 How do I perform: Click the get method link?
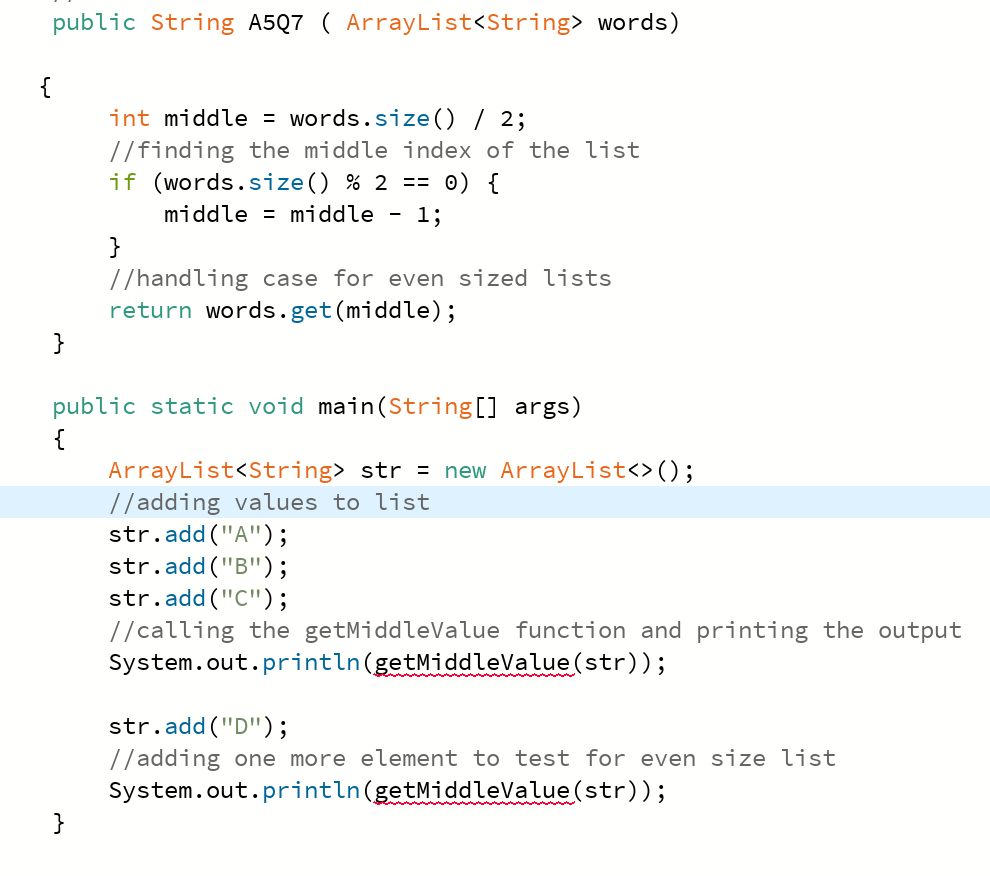[x=310, y=310]
